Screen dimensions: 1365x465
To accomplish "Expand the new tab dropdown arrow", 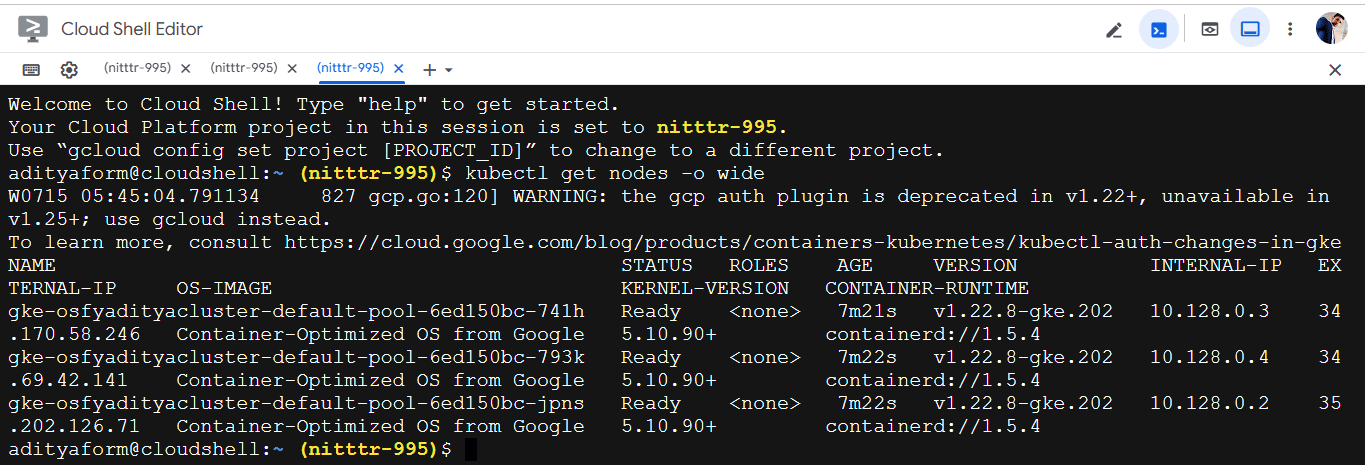I will tap(449, 70).
